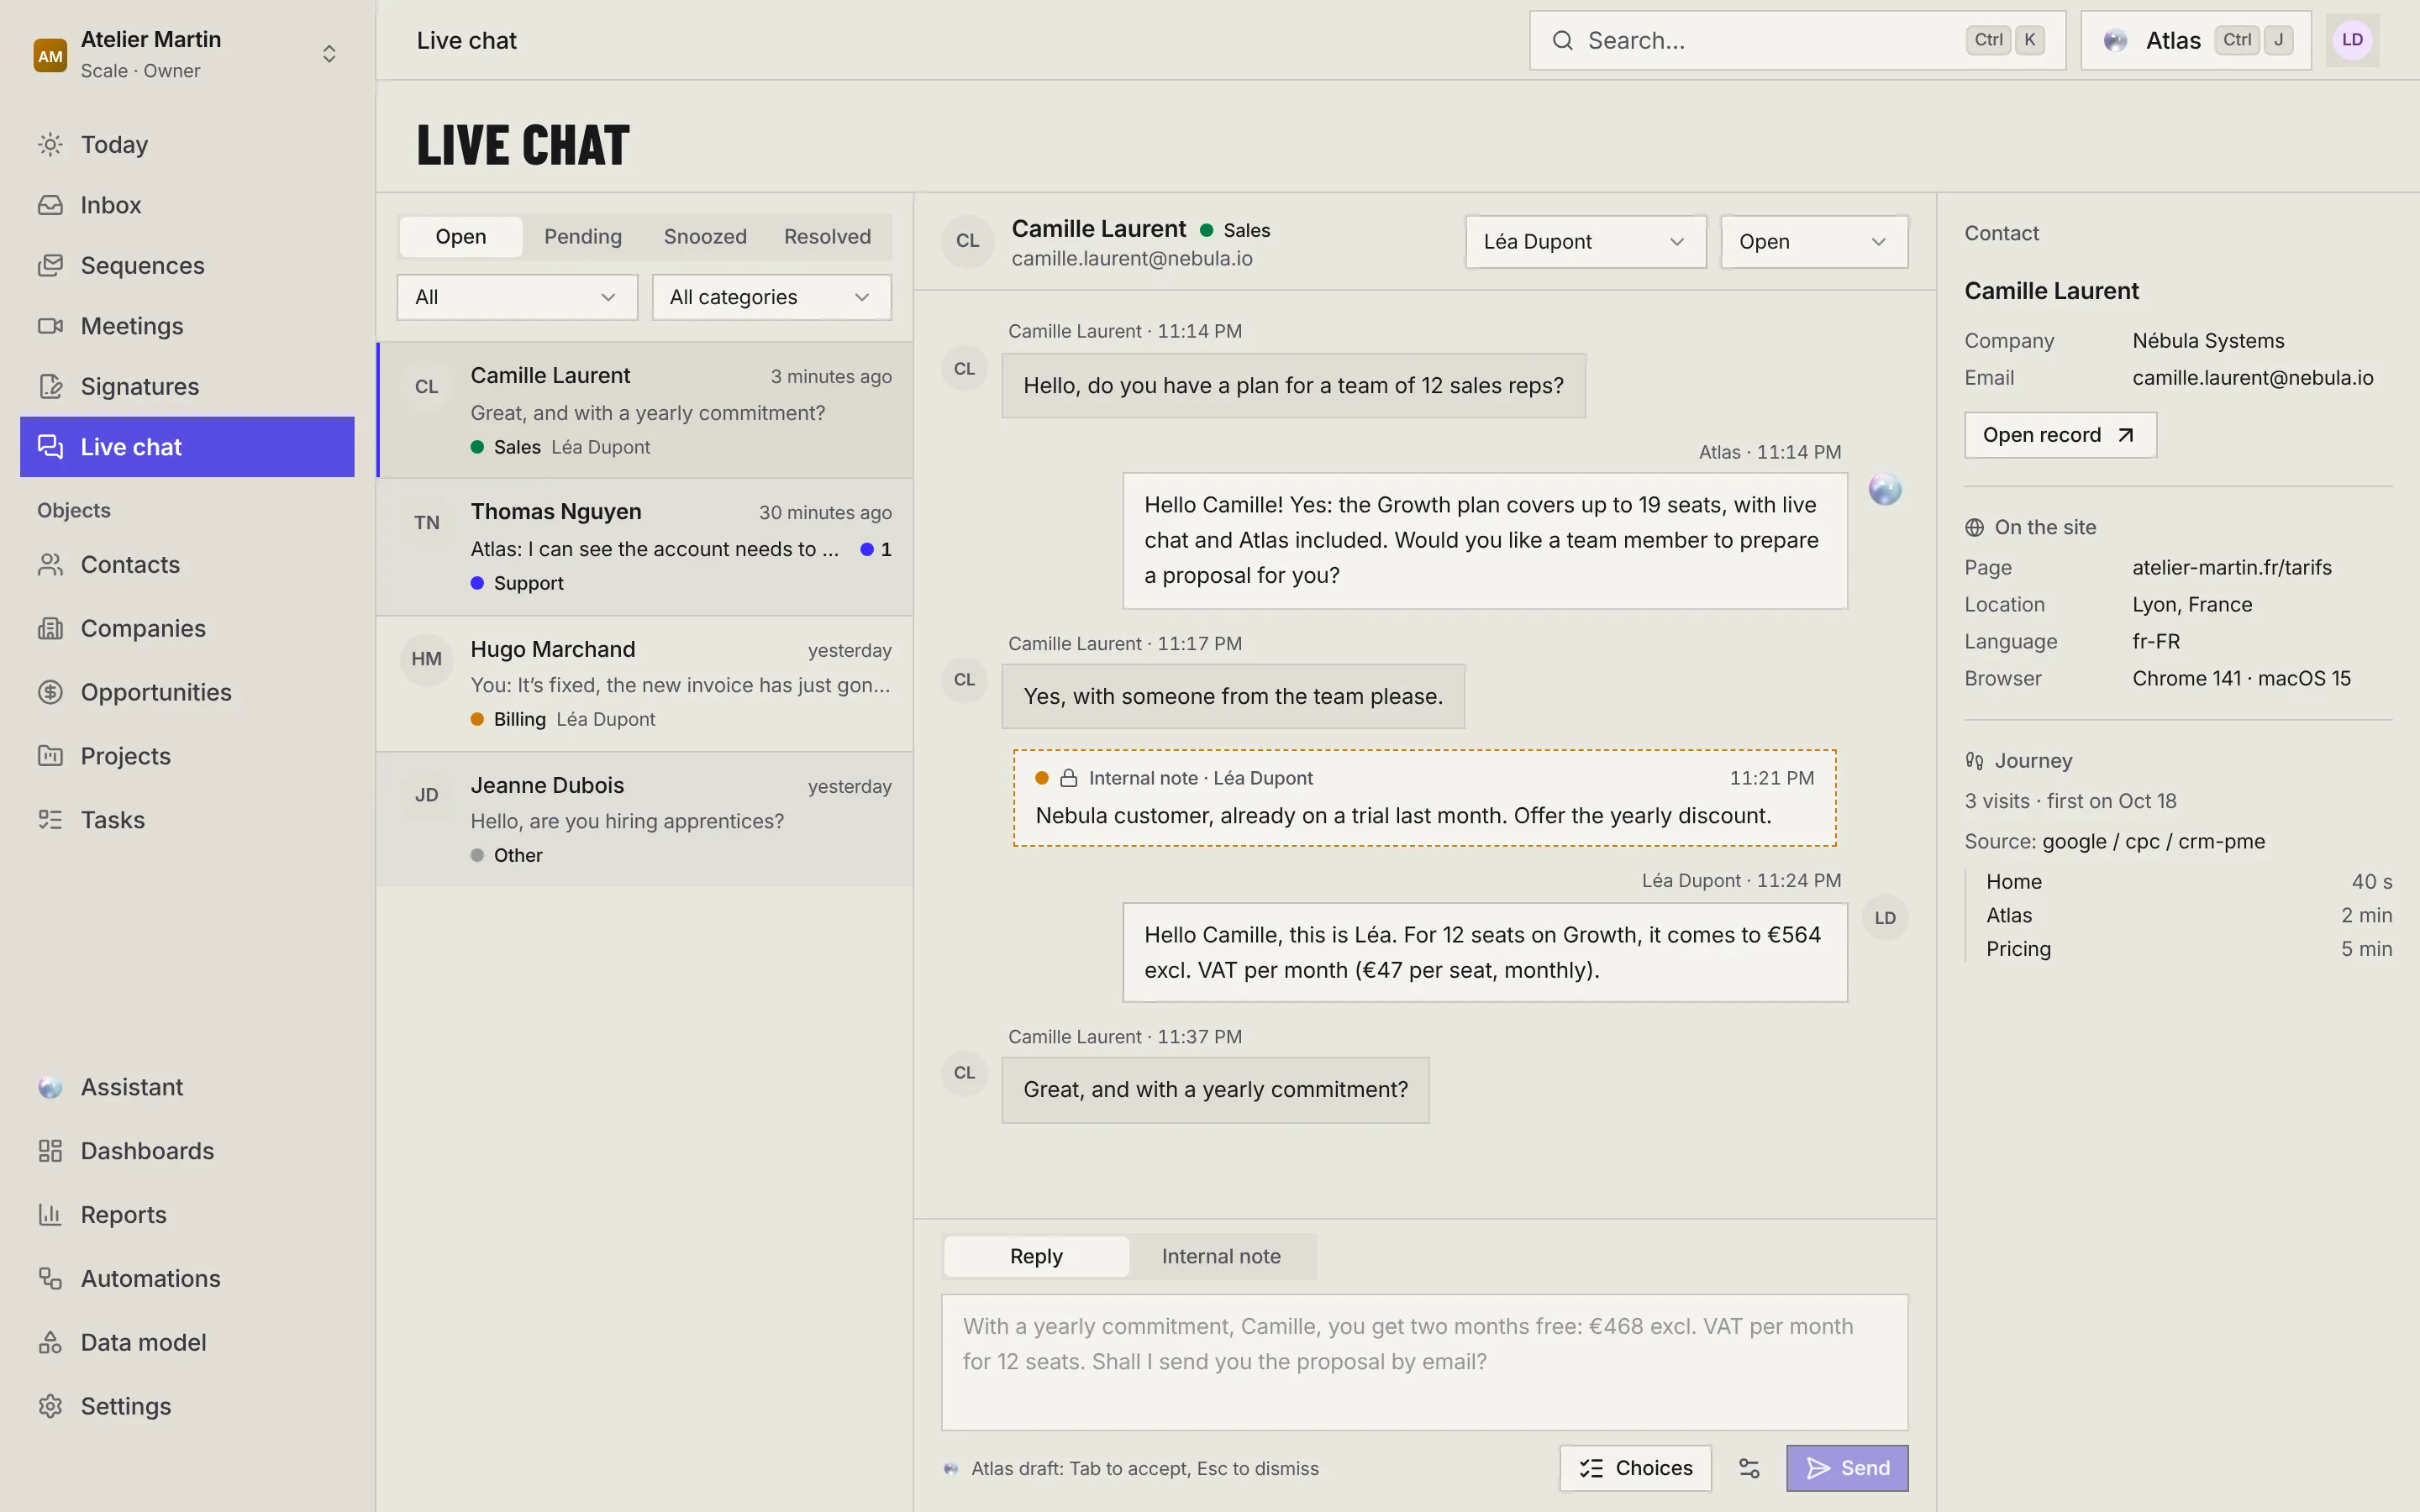Open the Assistant in sidebar
This screenshot has width=2420, height=1512.
(187, 1087)
